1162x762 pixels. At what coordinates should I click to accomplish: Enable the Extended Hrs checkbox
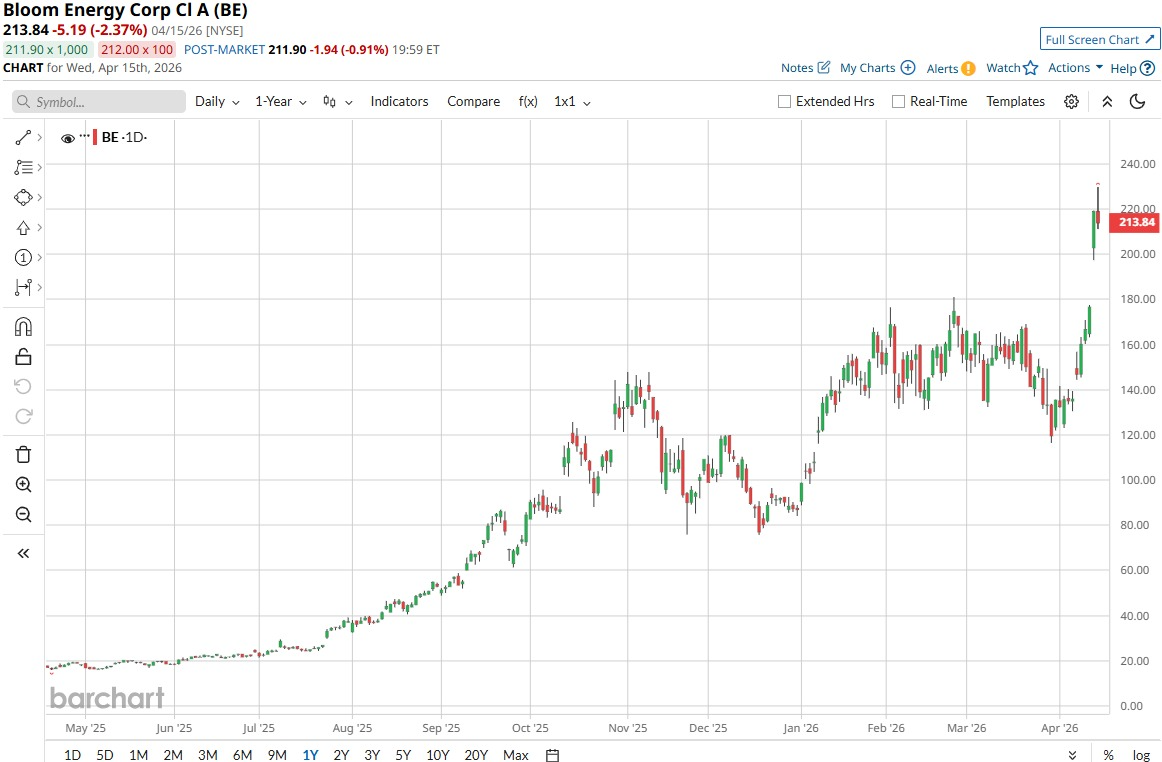point(785,102)
